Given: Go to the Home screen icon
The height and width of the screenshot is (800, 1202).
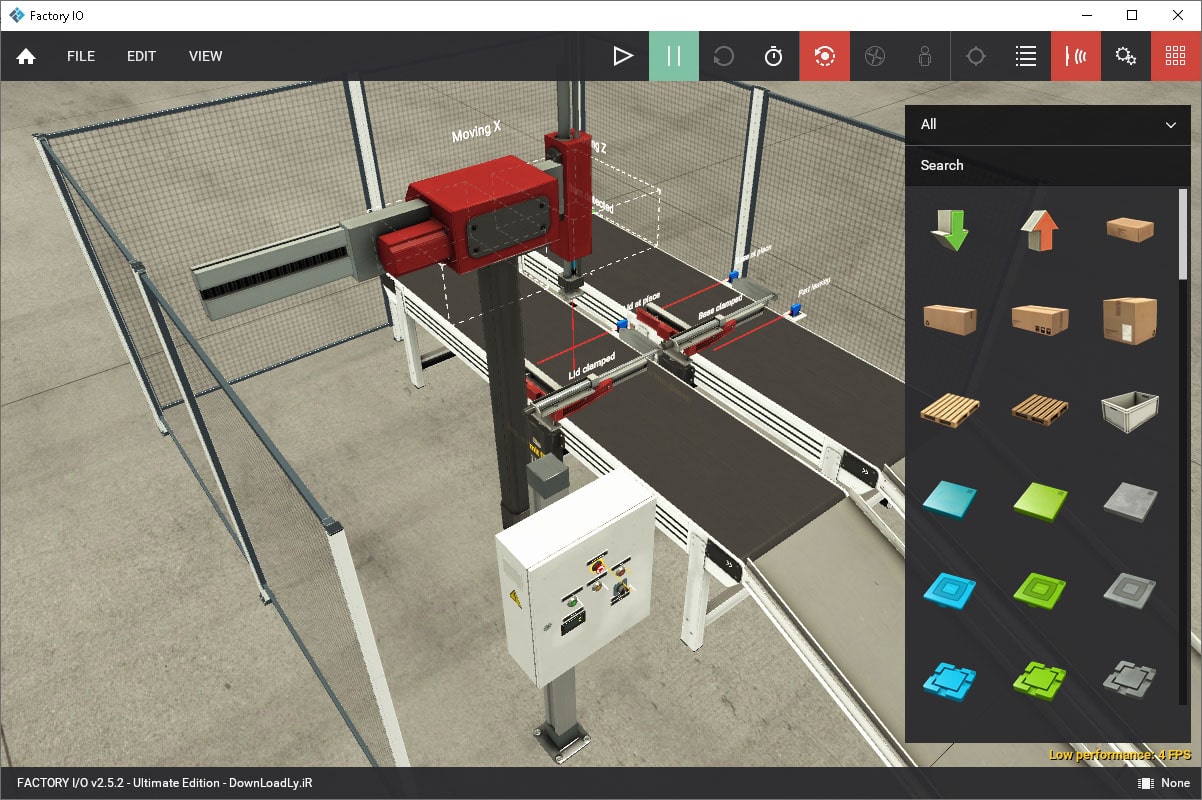Looking at the screenshot, I should 26,56.
